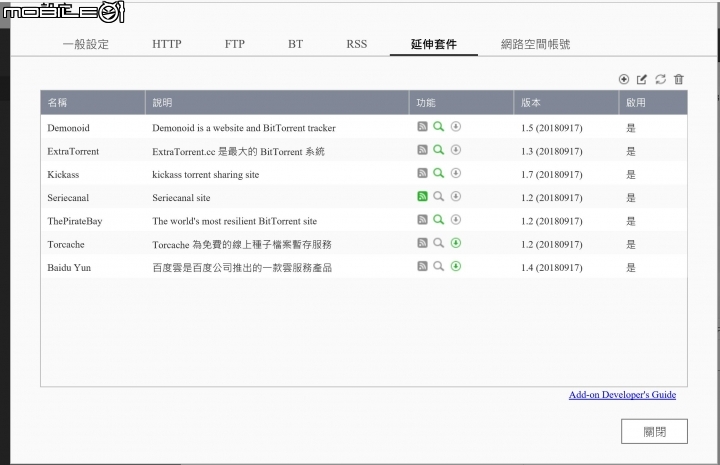Image resolution: width=720 pixels, height=465 pixels.
Task: Click the RSS icon in Demonoid row
Action: click(422, 126)
